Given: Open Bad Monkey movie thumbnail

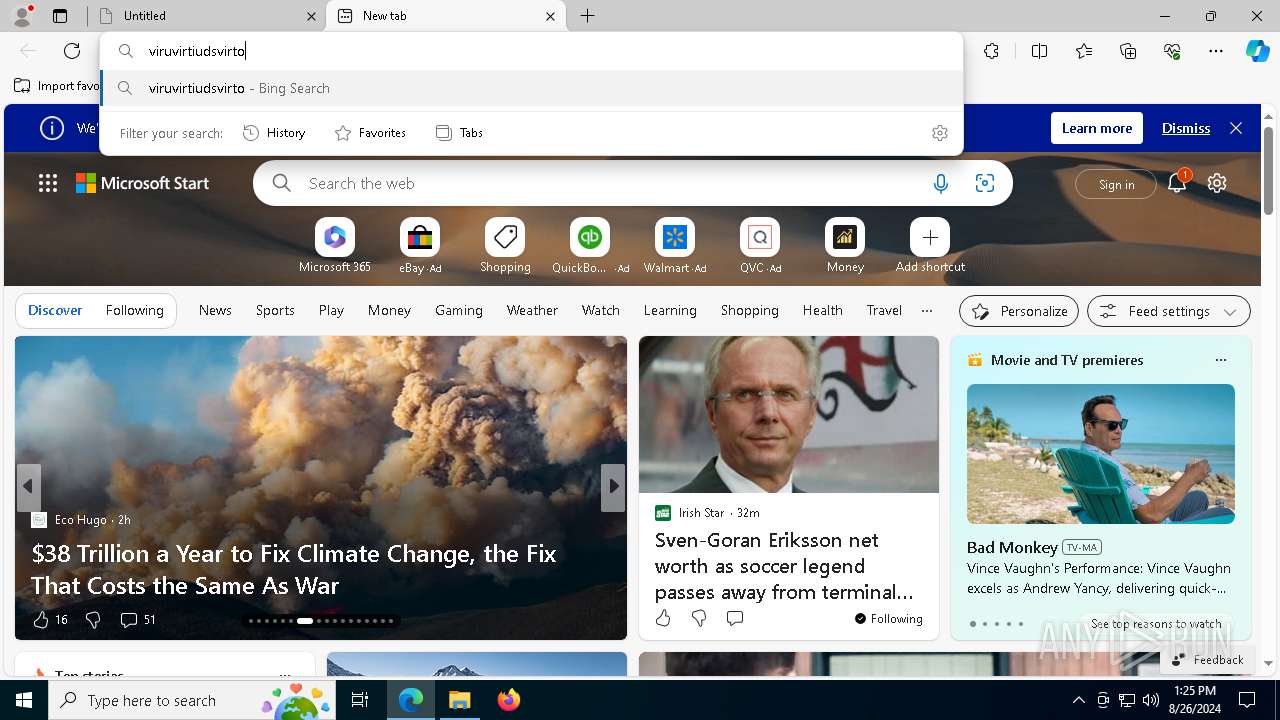Looking at the screenshot, I should (x=1101, y=454).
